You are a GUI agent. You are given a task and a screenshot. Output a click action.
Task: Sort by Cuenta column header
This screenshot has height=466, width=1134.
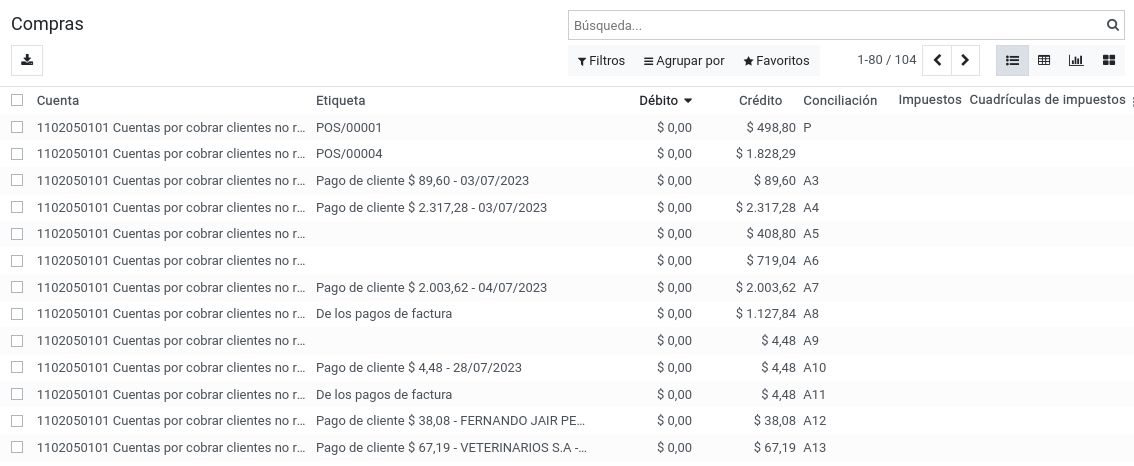[58, 101]
